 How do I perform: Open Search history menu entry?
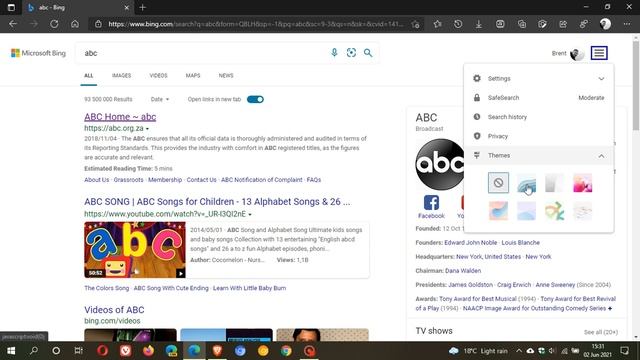point(539,117)
